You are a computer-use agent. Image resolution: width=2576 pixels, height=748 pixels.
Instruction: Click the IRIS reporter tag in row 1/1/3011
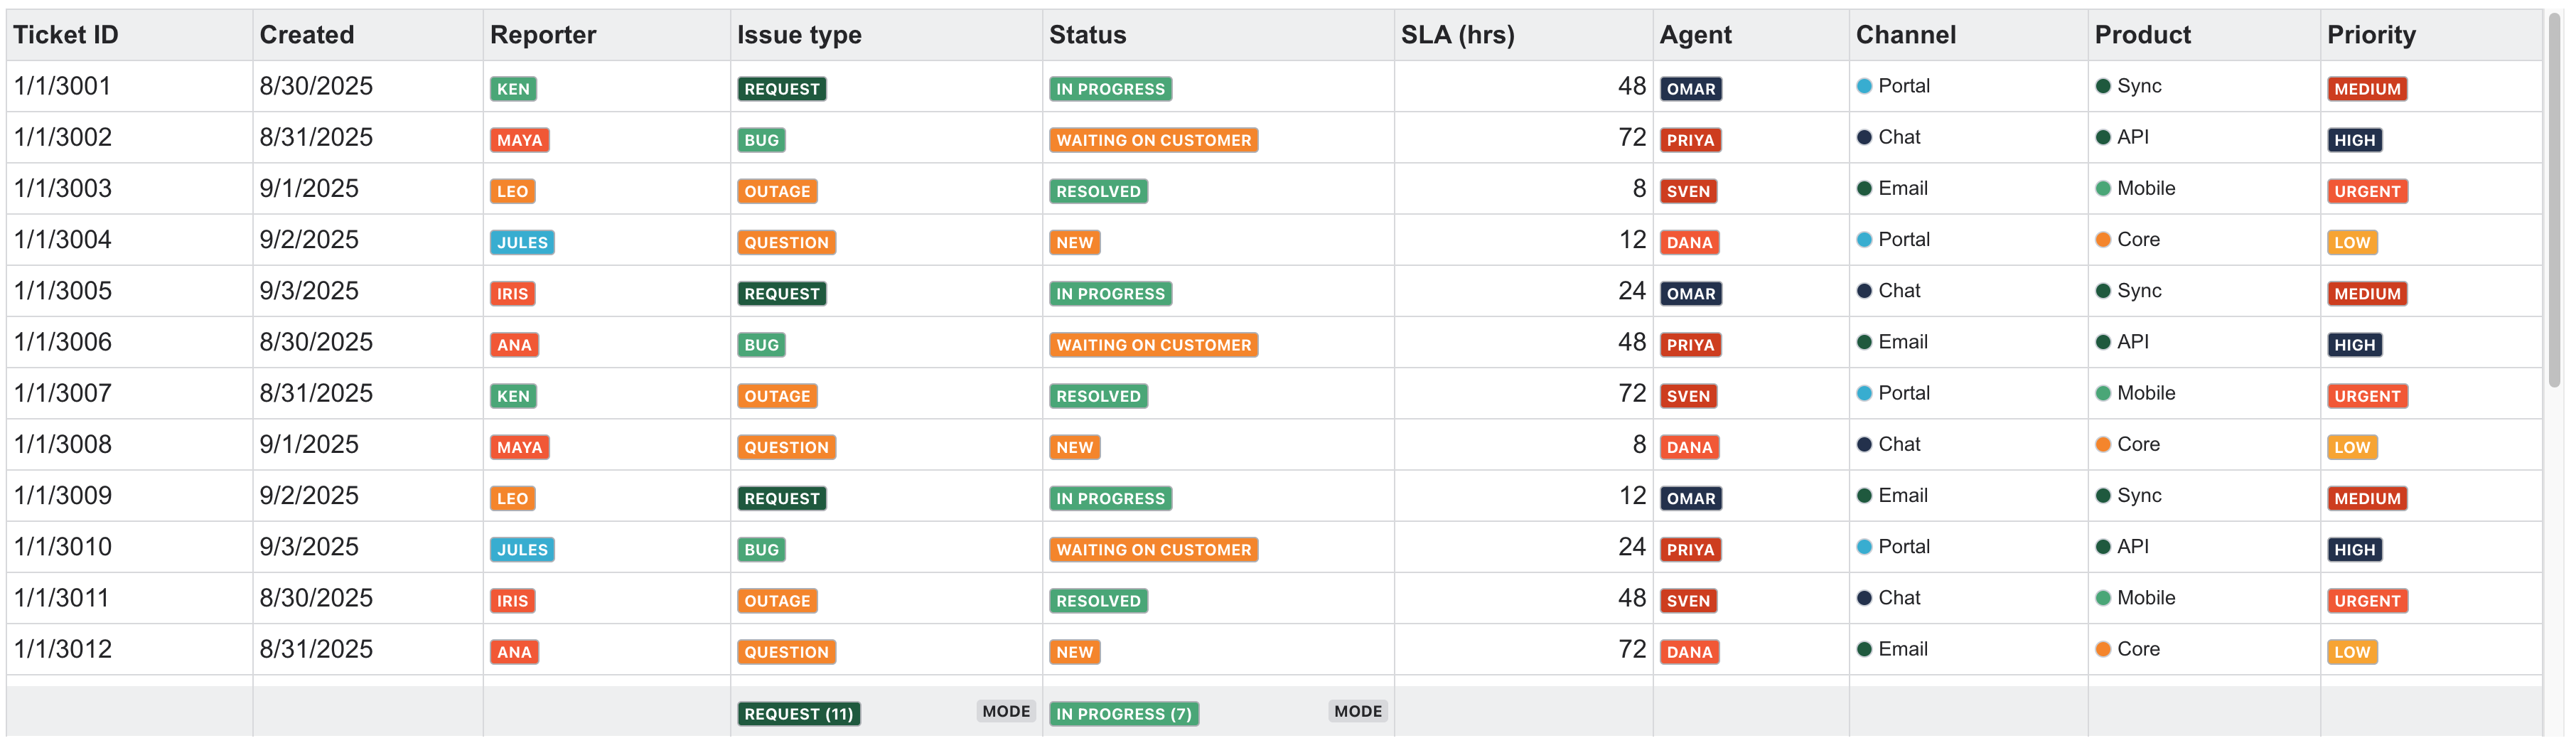click(512, 601)
